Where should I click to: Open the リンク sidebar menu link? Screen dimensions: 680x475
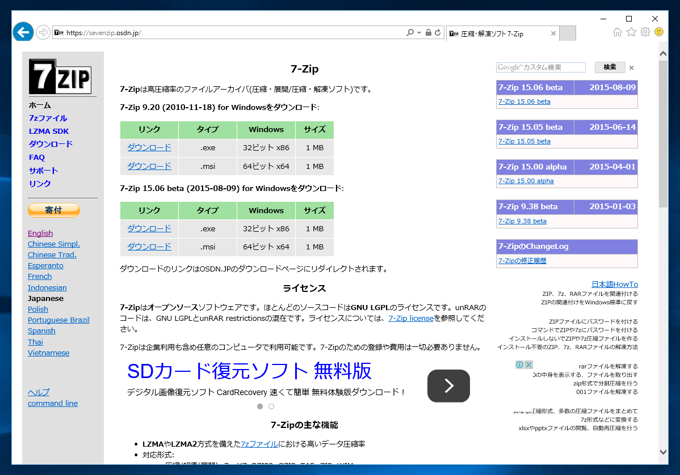pos(40,183)
